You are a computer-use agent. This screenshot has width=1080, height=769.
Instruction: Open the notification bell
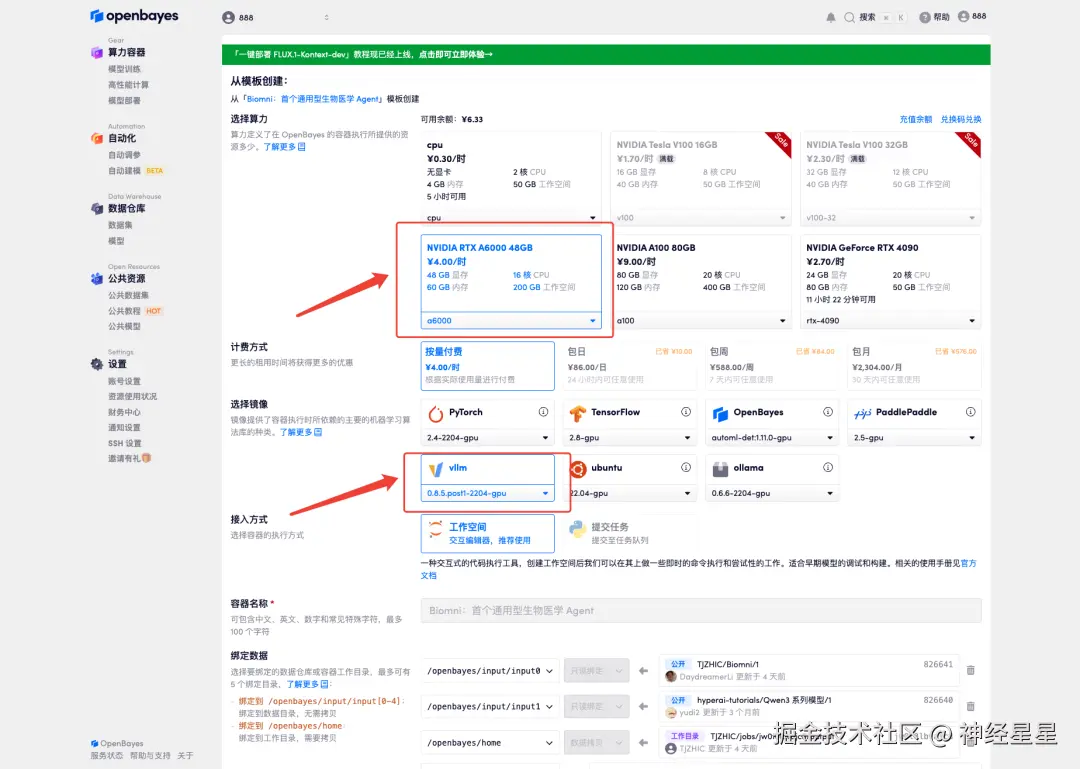tap(831, 17)
